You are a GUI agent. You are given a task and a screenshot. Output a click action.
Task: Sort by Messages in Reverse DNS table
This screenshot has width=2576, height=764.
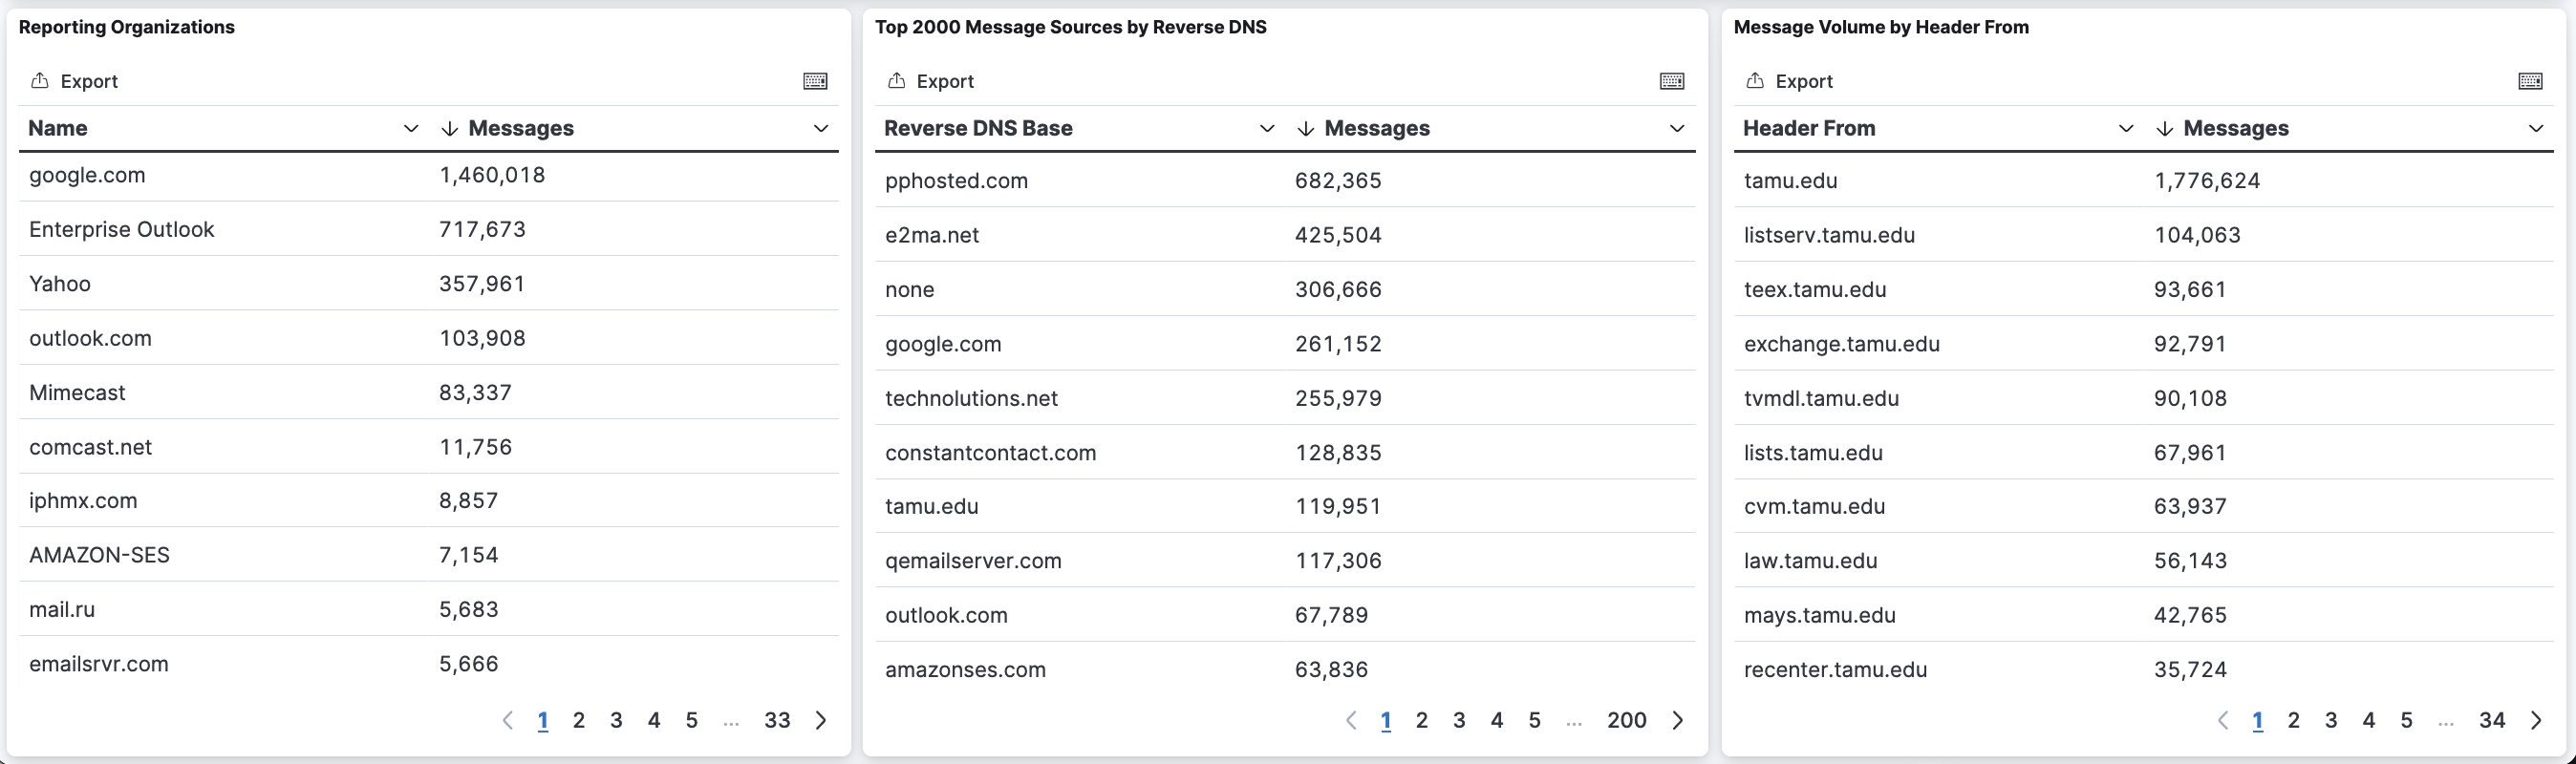[1364, 128]
